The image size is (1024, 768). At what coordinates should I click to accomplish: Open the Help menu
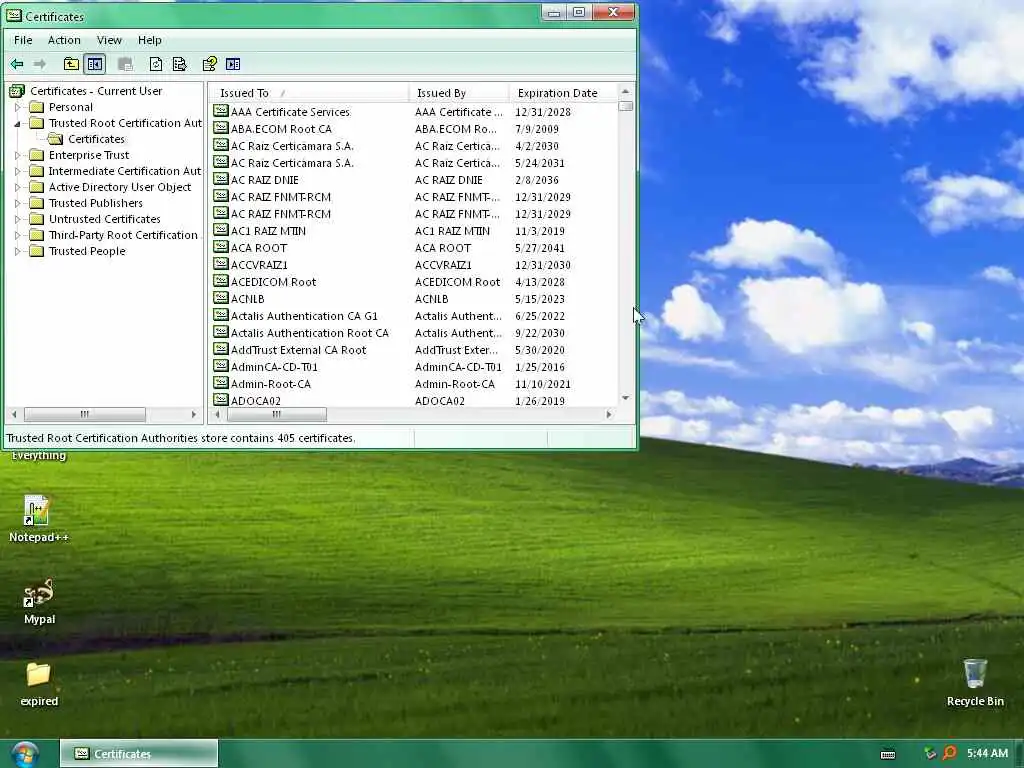(150, 40)
